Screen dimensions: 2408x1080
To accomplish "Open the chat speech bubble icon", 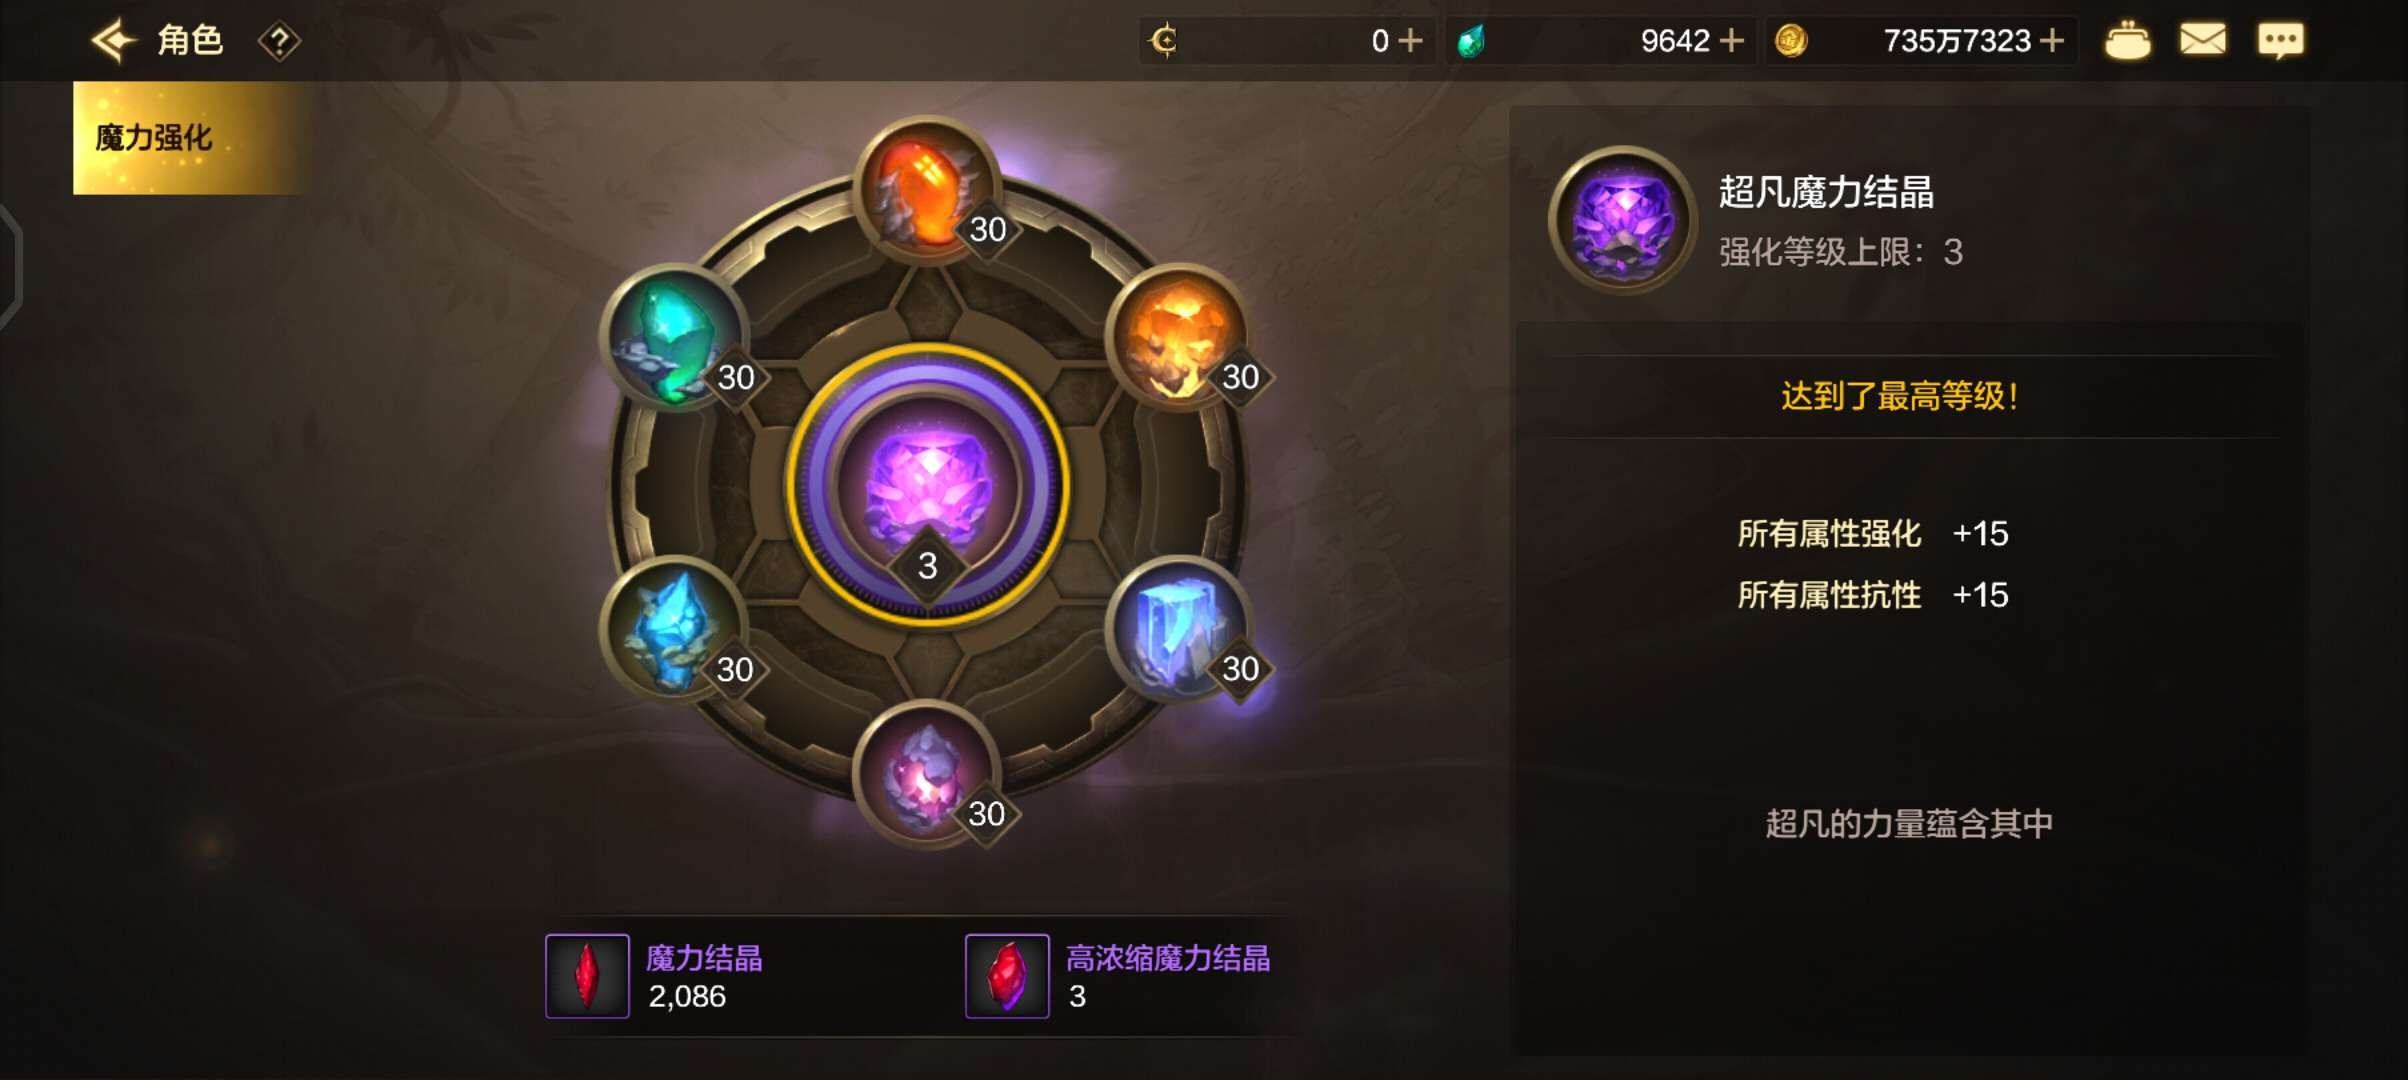I will pos(2281,41).
